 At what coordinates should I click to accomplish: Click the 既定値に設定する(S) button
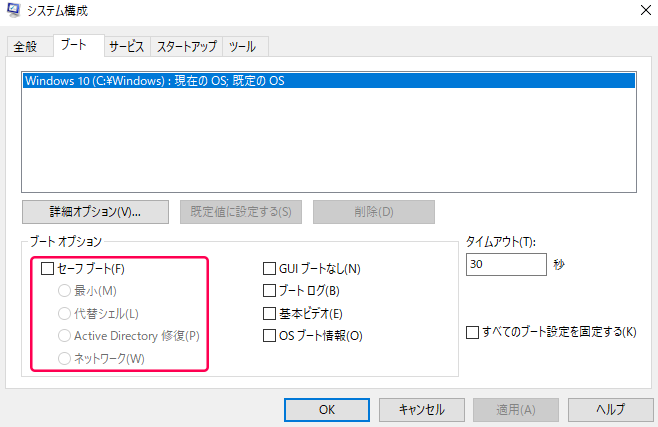tap(241, 212)
